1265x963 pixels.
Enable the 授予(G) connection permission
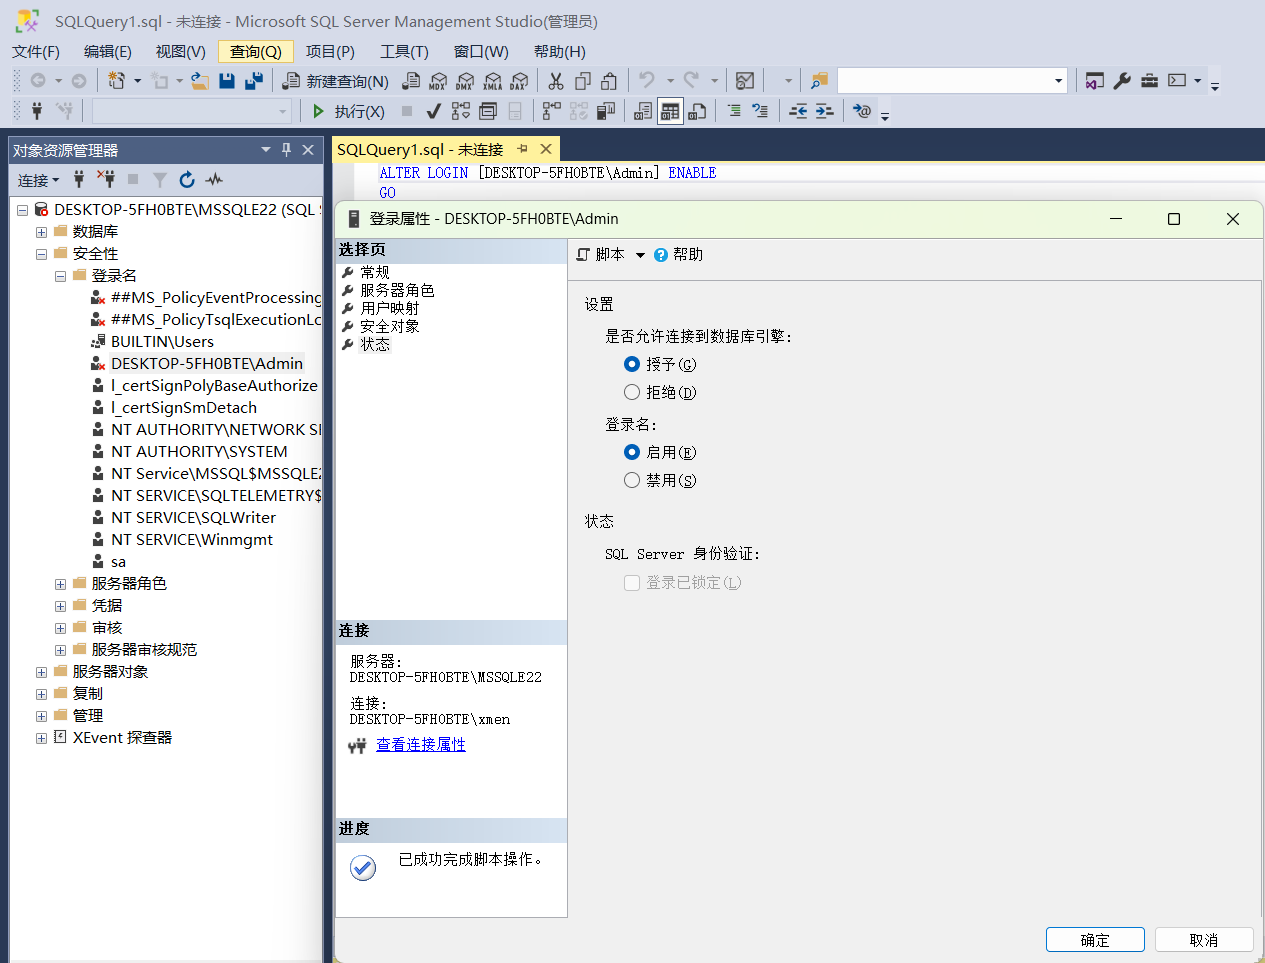(x=632, y=364)
